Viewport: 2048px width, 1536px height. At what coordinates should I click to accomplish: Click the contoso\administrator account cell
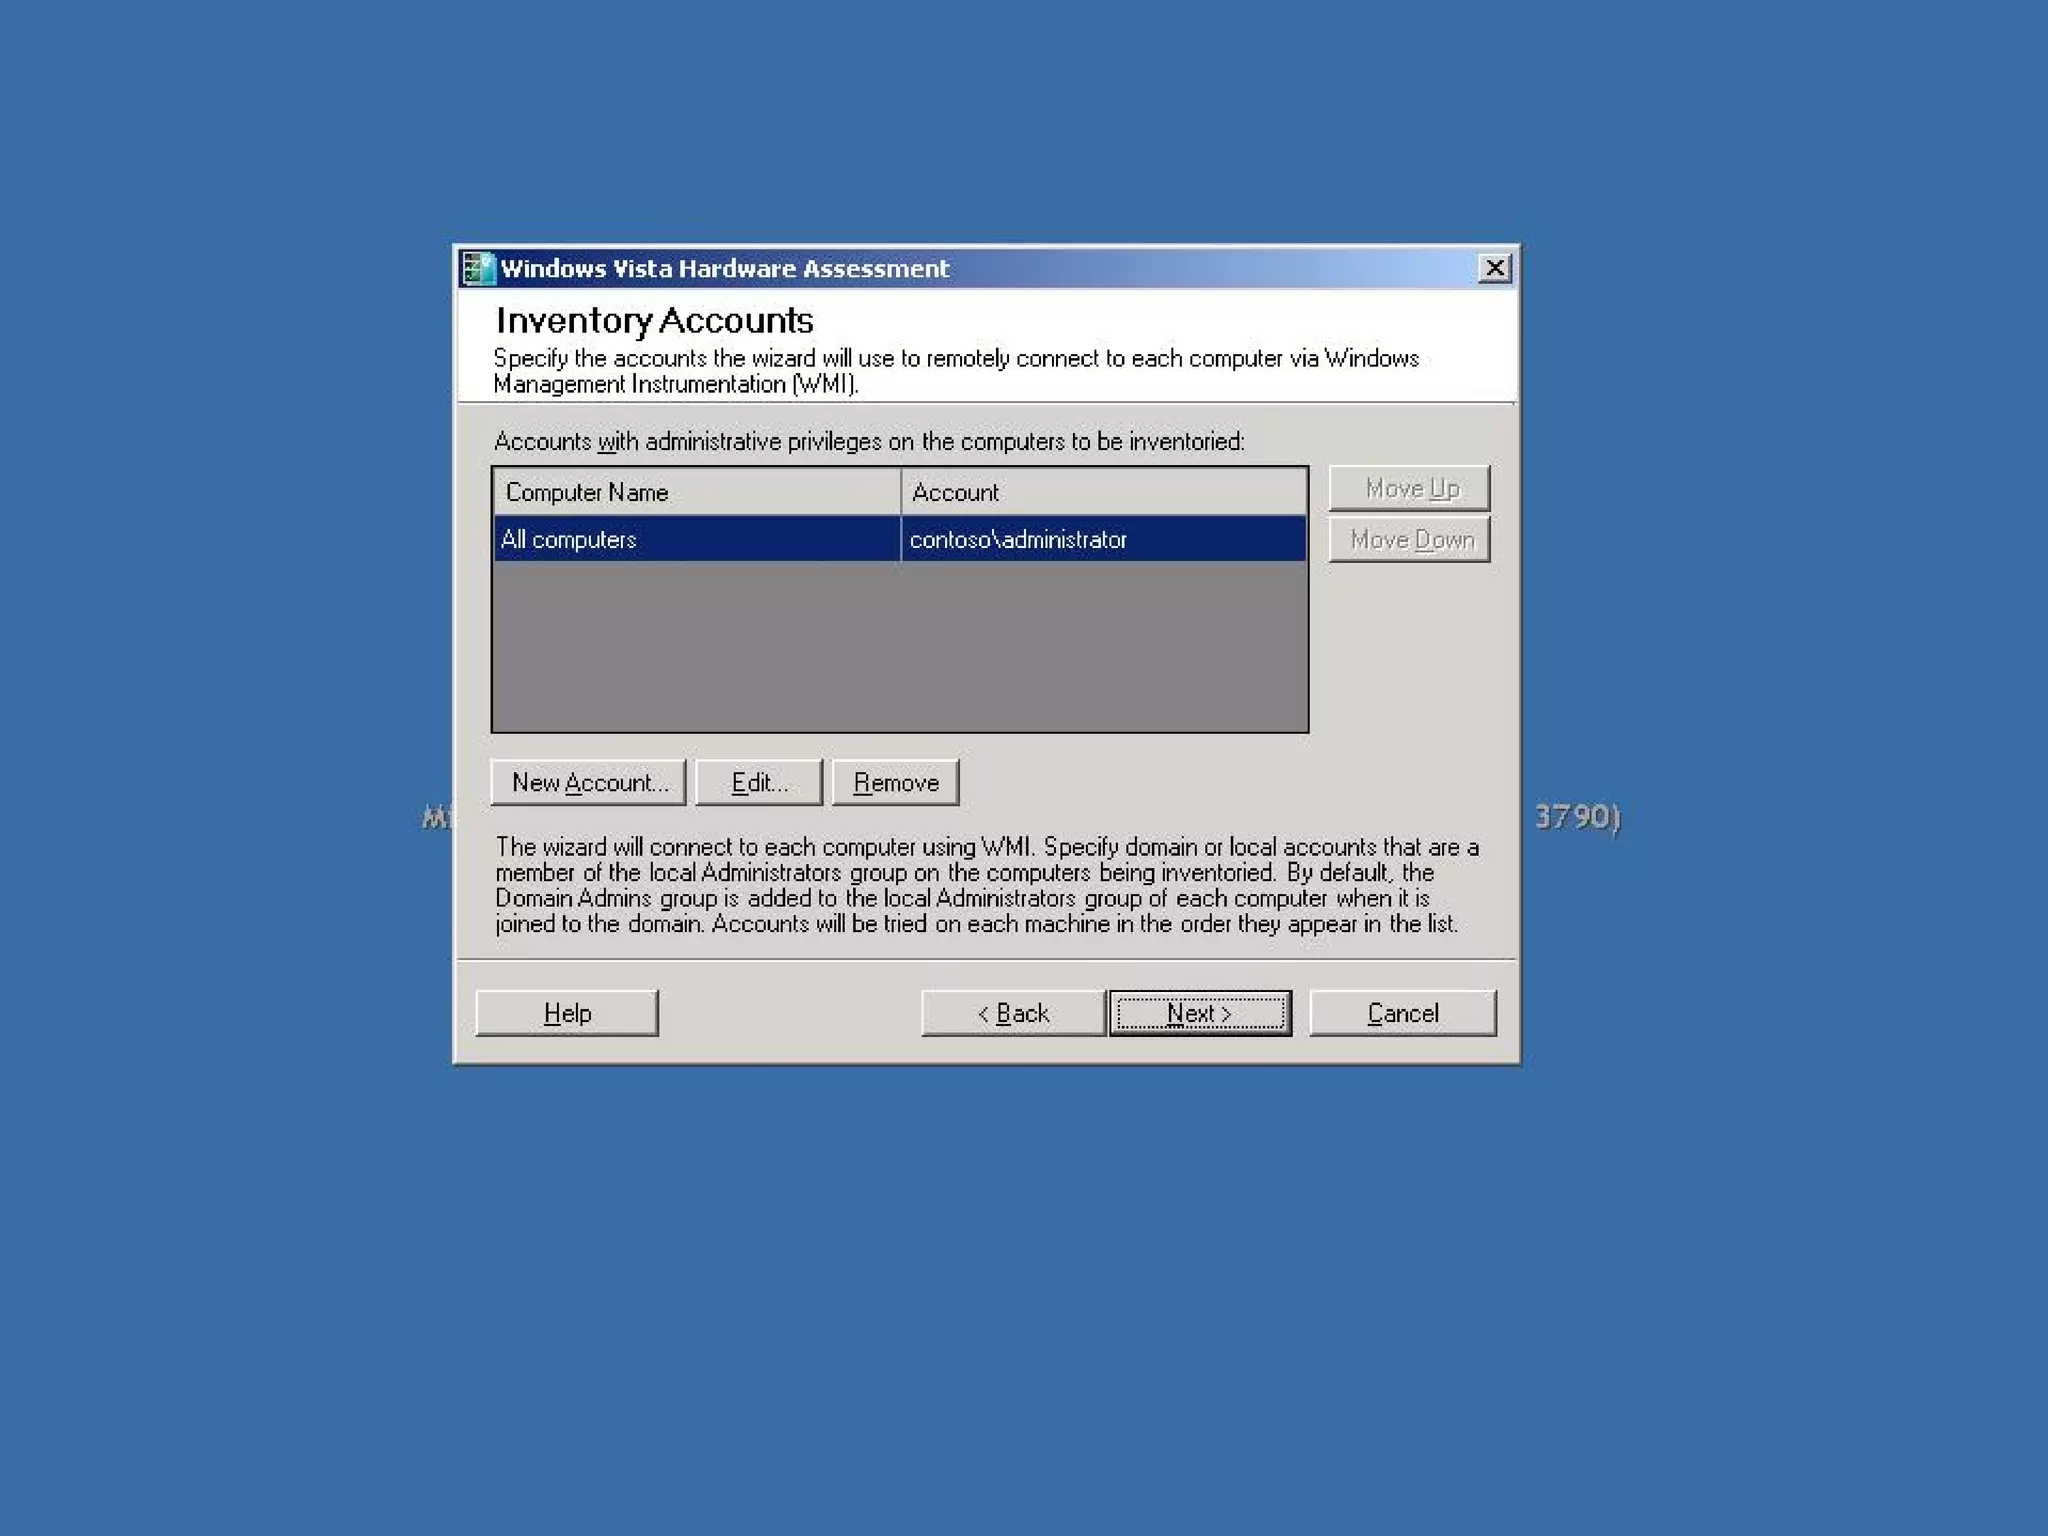(1017, 540)
